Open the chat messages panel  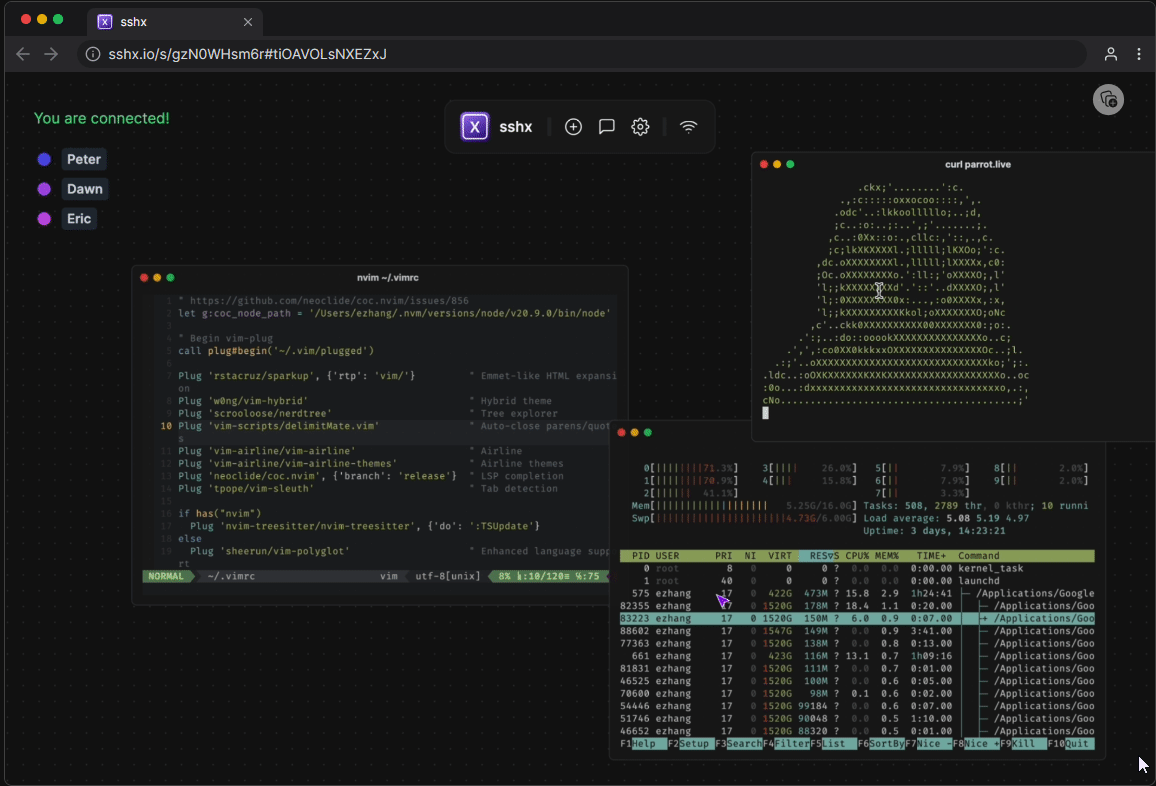[606, 127]
